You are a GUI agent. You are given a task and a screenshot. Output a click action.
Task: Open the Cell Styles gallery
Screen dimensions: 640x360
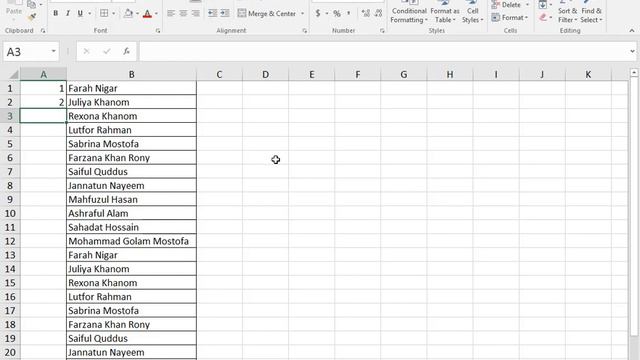[473, 12]
